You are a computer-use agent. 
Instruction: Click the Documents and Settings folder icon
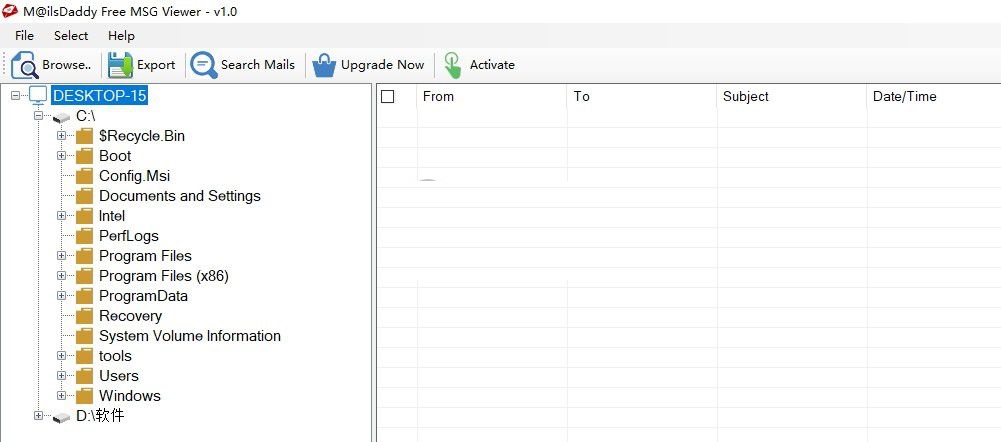(x=84, y=196)
